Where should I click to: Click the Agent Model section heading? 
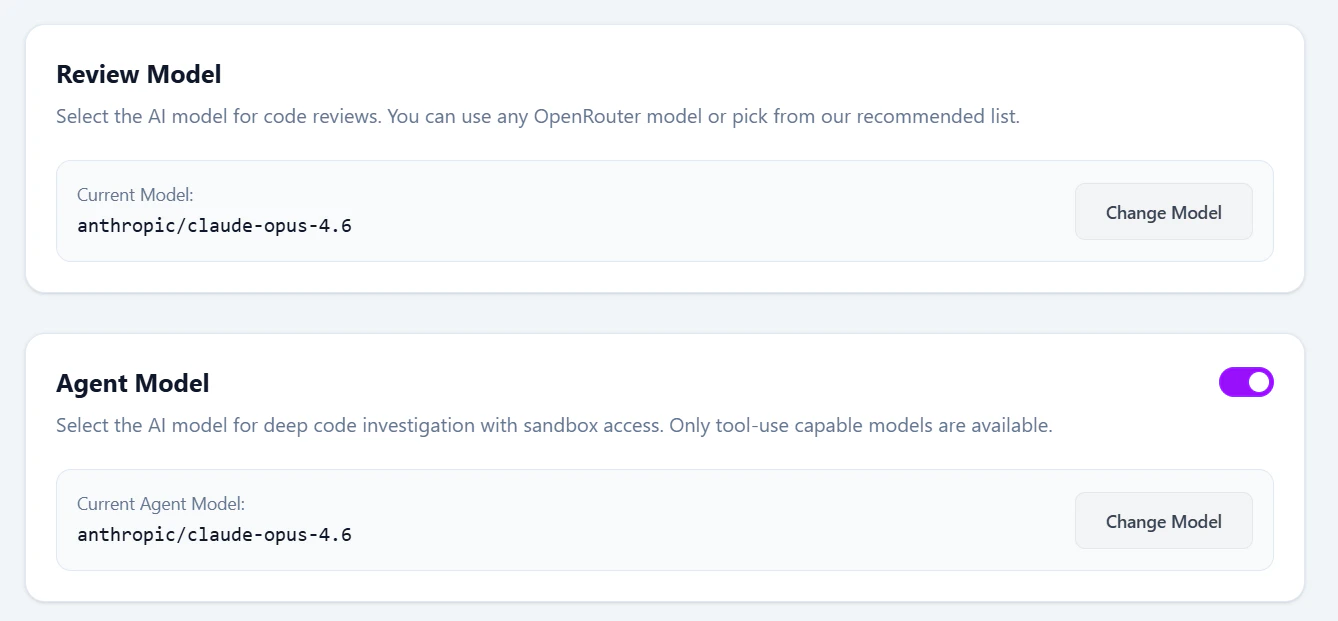(132, 383)
